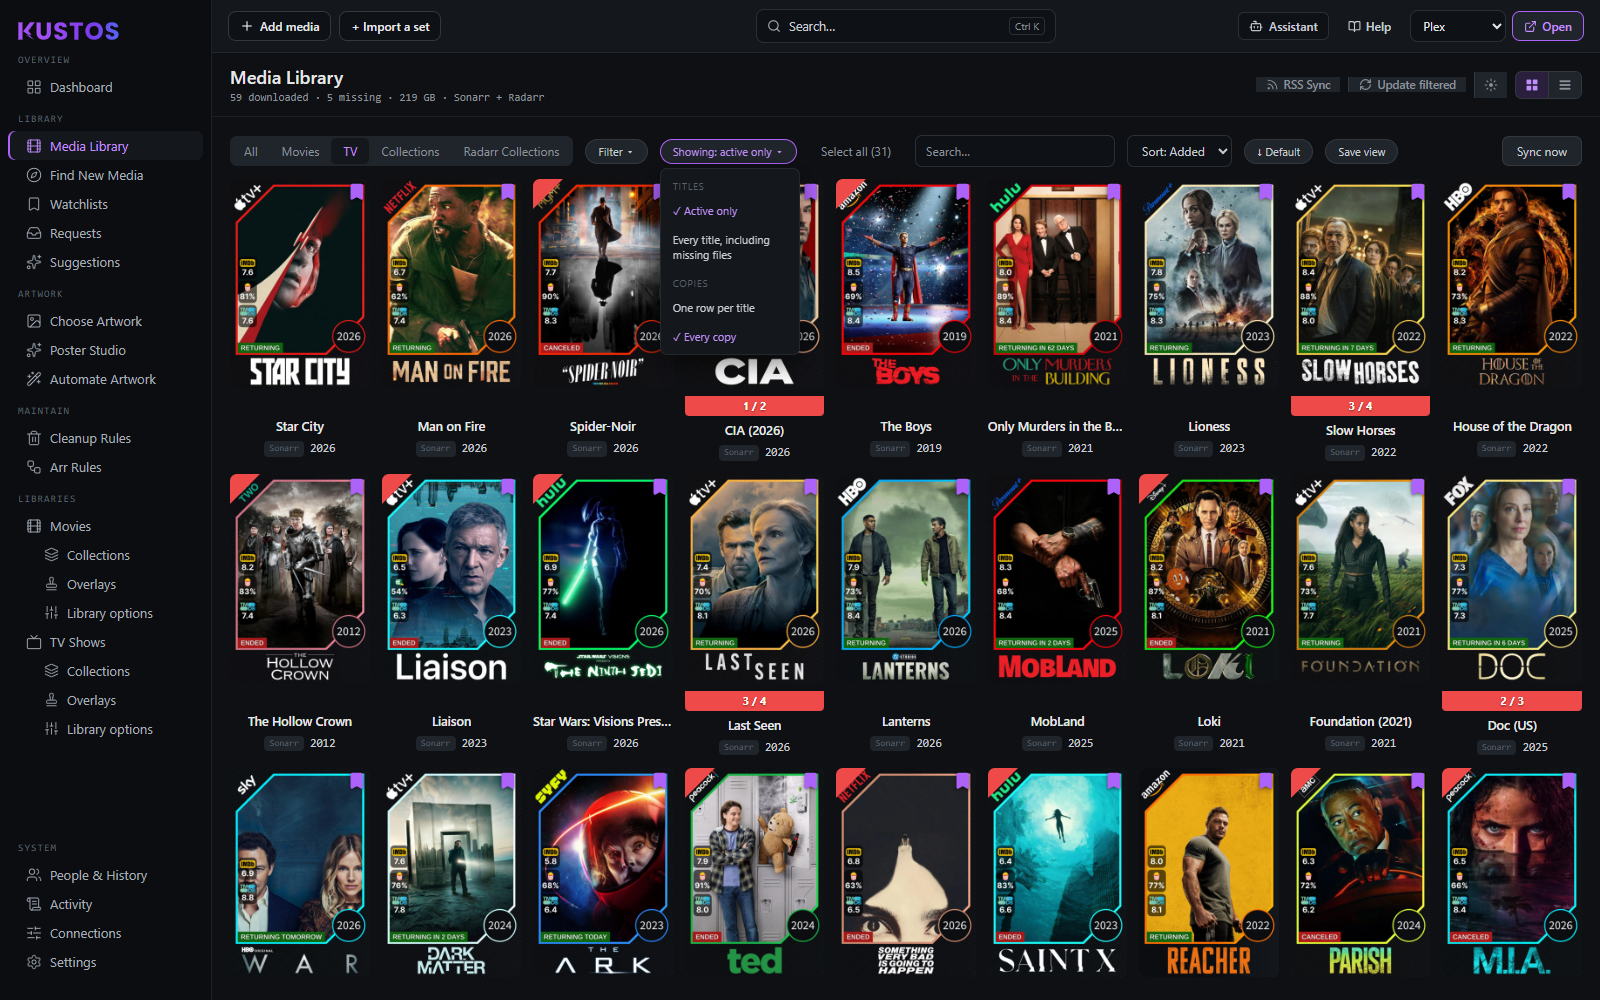Switch to grid view
1600x1000 pixels.
click(1532, 85)
